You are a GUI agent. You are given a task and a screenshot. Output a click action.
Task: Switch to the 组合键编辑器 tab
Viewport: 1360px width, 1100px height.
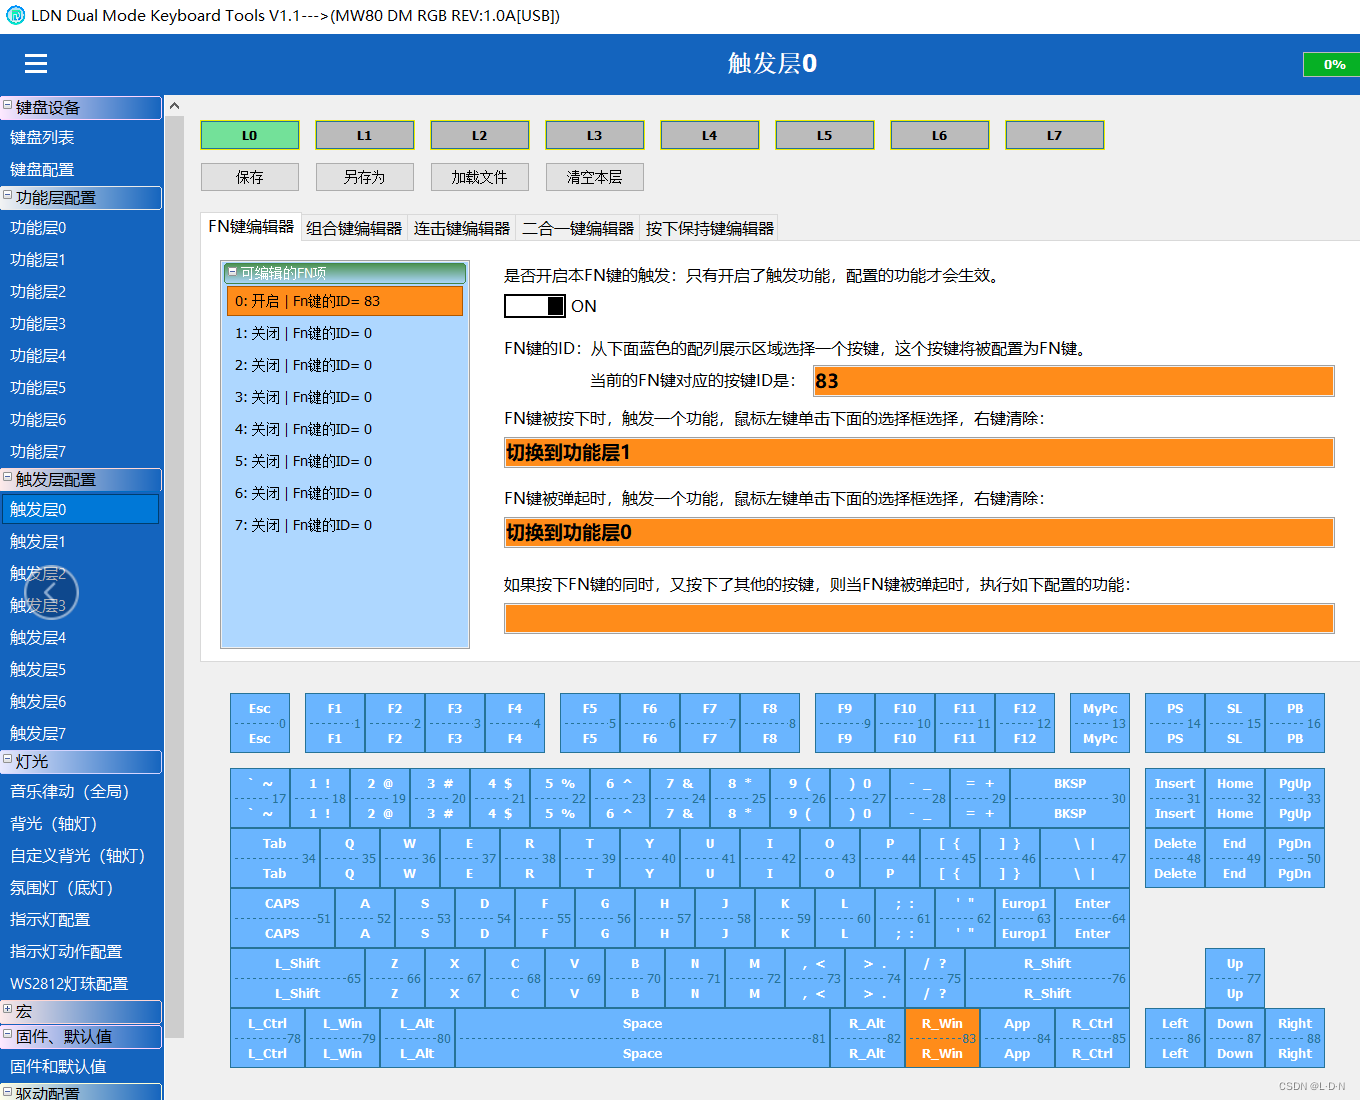(354, 229)
